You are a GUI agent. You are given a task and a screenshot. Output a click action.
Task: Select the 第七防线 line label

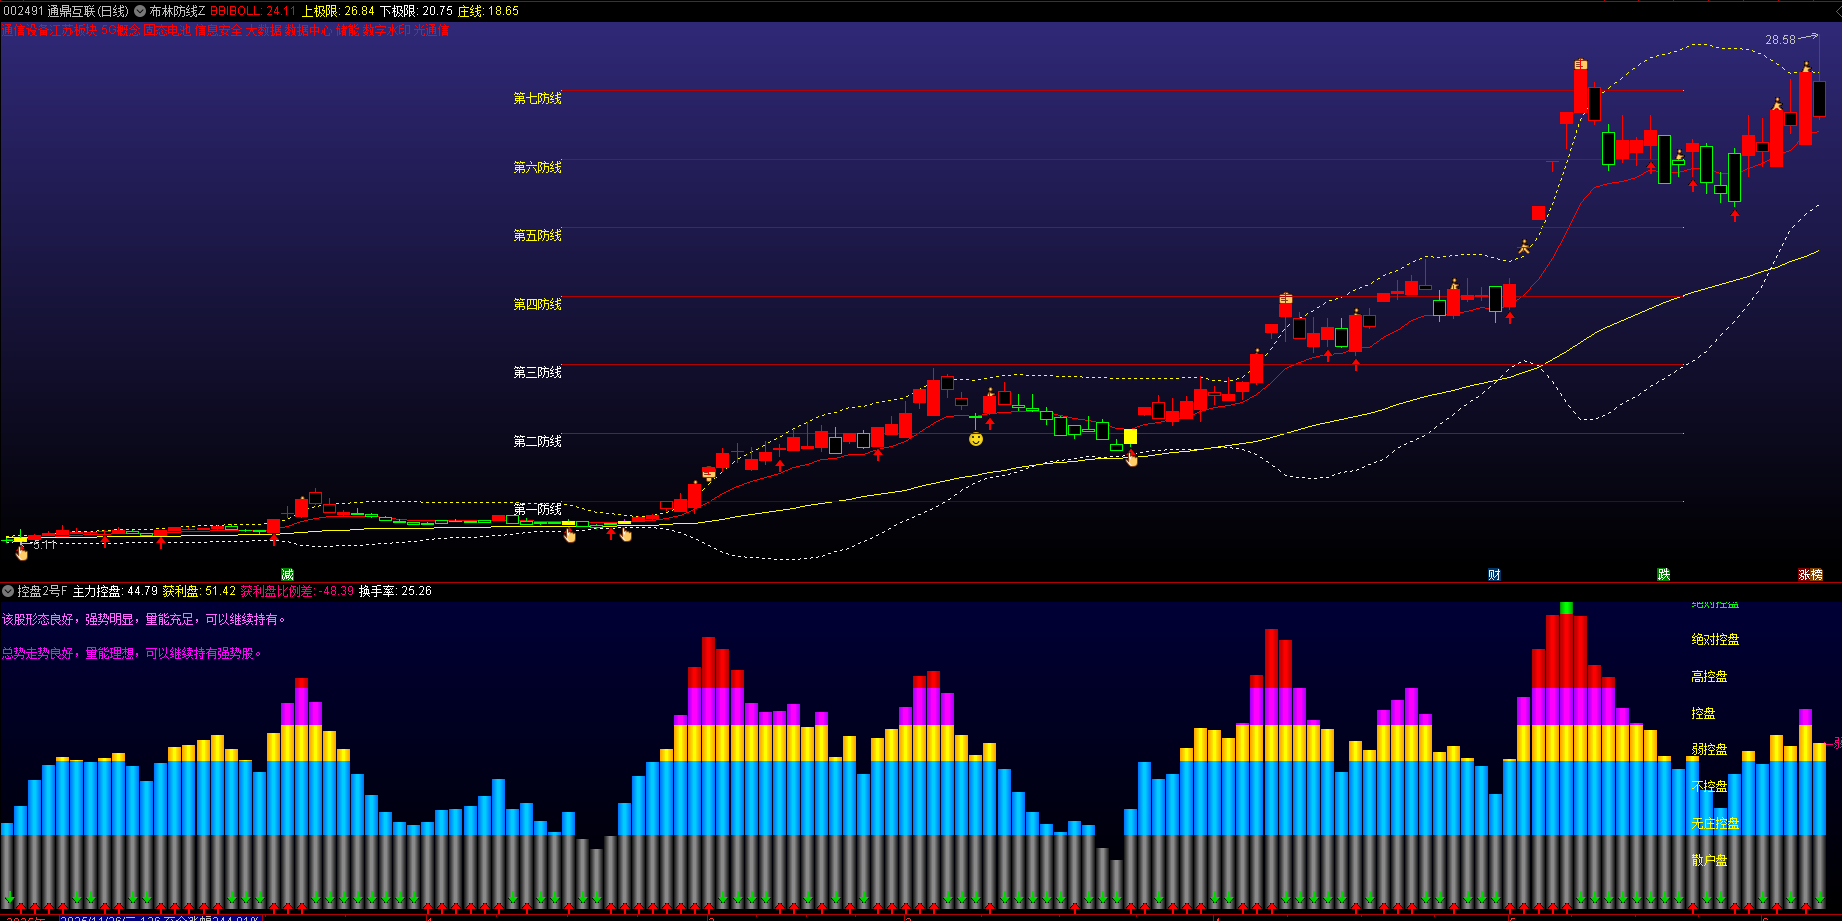pos(538,98)
